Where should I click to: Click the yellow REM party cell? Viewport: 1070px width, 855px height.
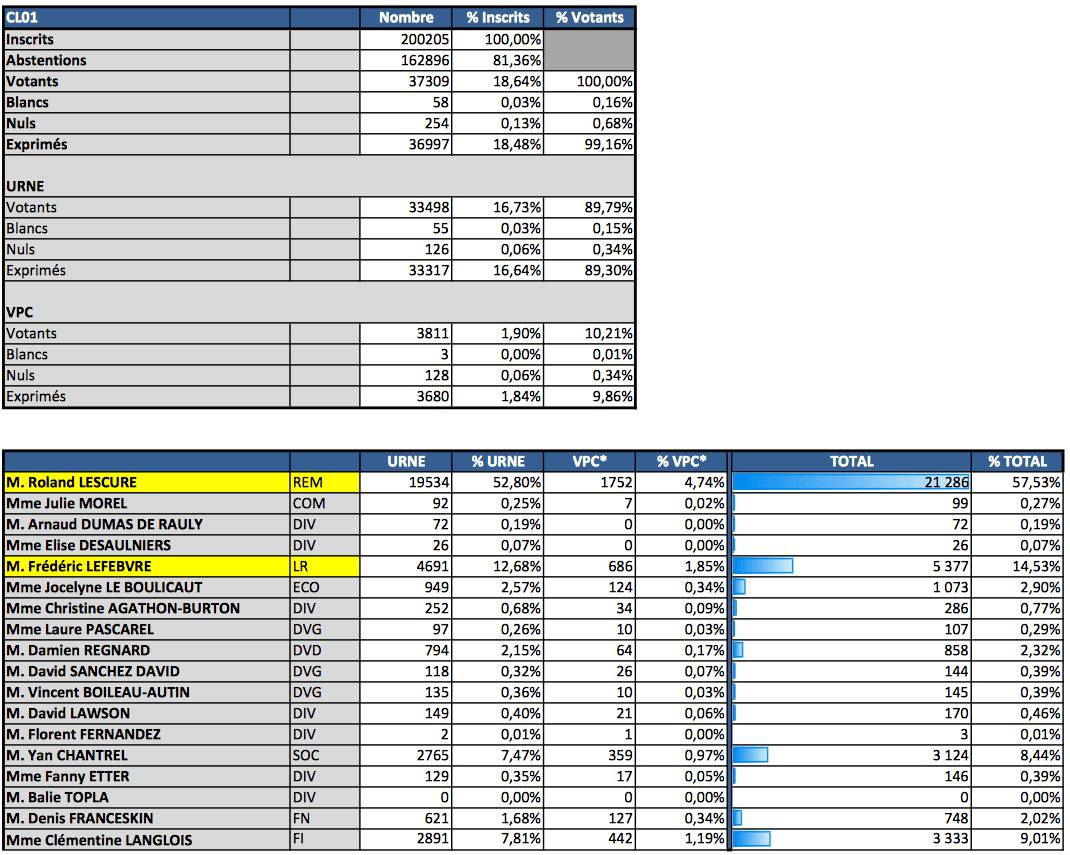tap(323, 482)
